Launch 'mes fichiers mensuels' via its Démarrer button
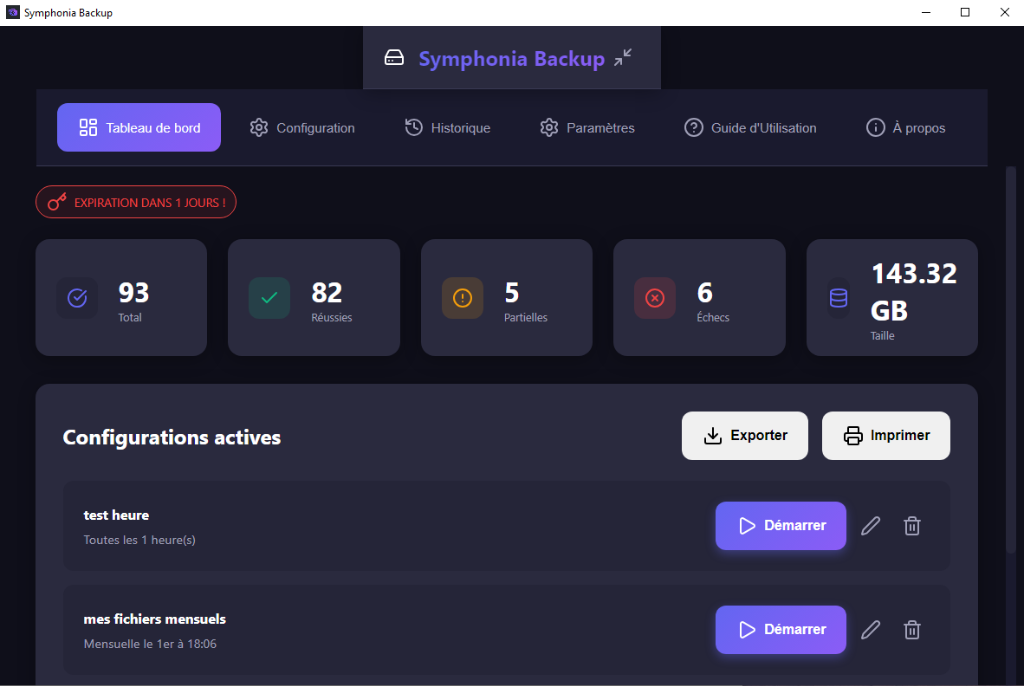 tap(780, 629)
